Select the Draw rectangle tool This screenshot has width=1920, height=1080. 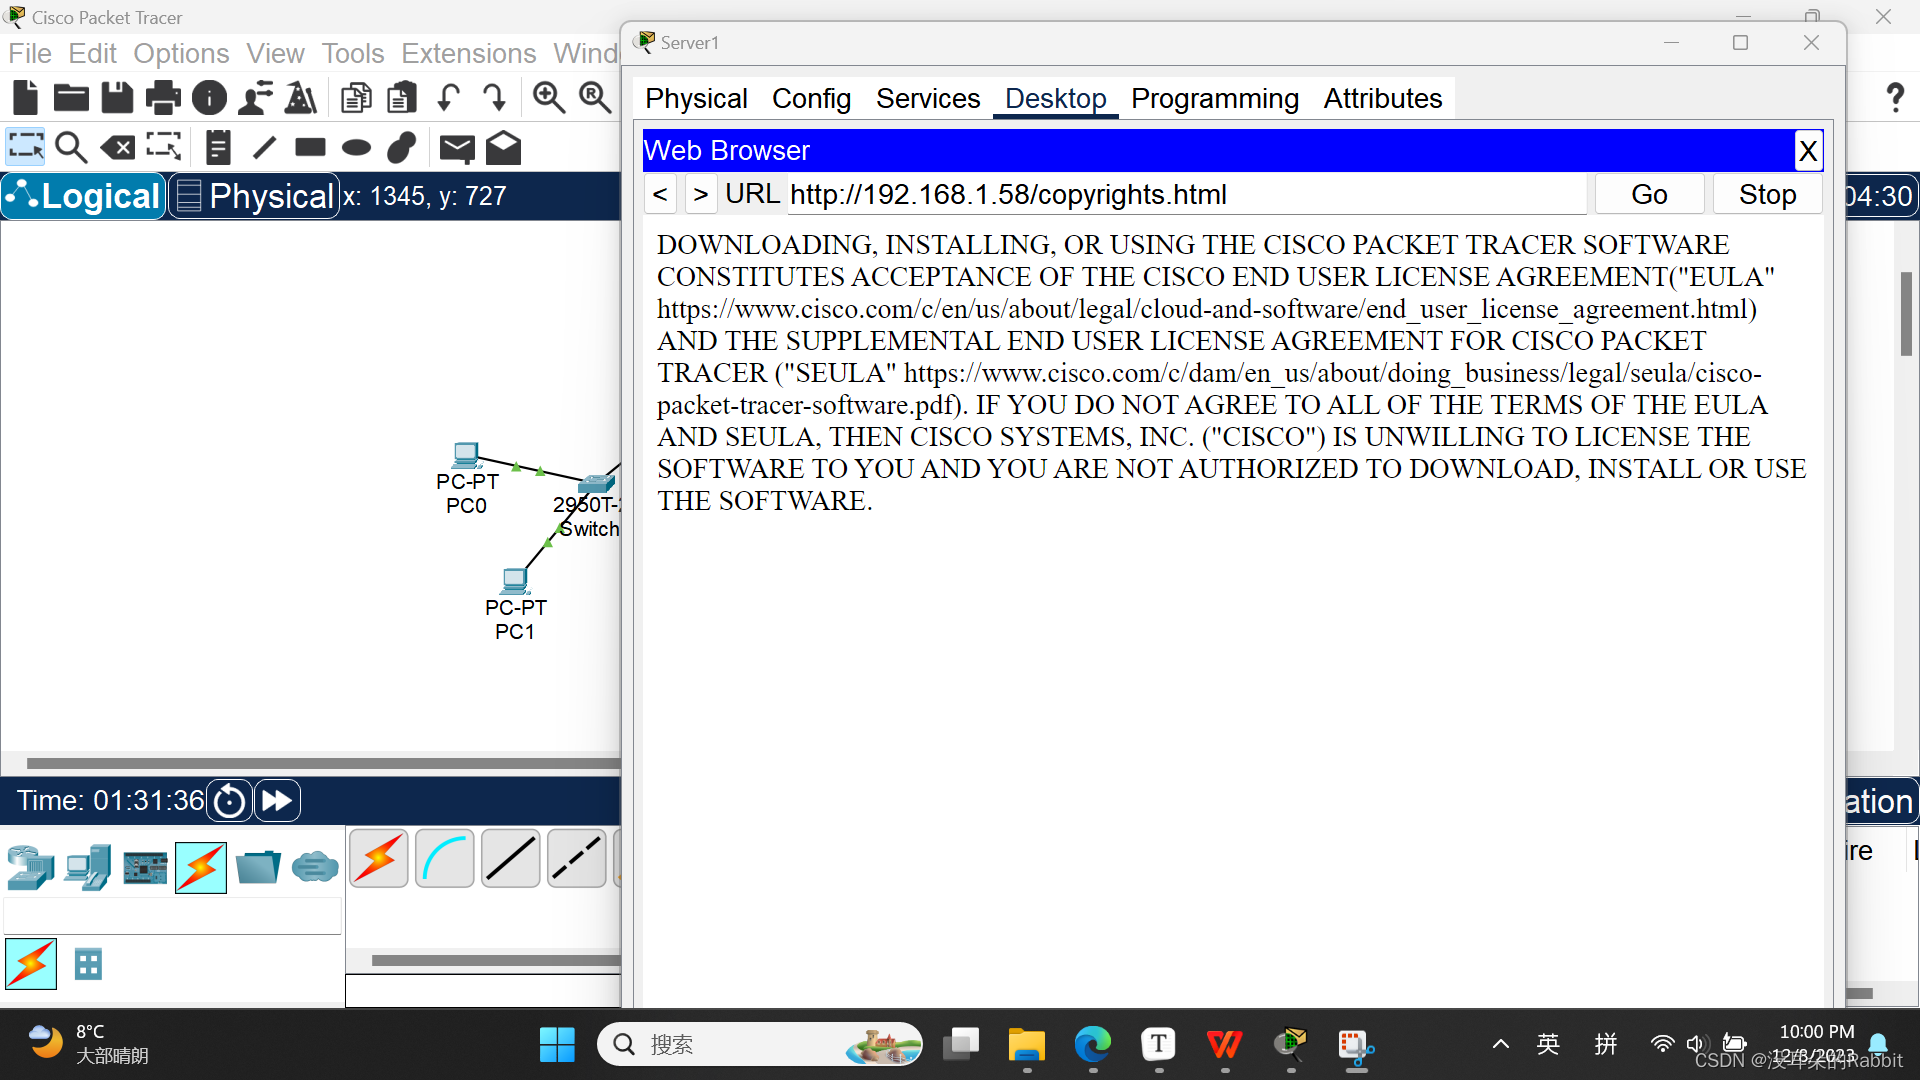[x=310, y=147]
